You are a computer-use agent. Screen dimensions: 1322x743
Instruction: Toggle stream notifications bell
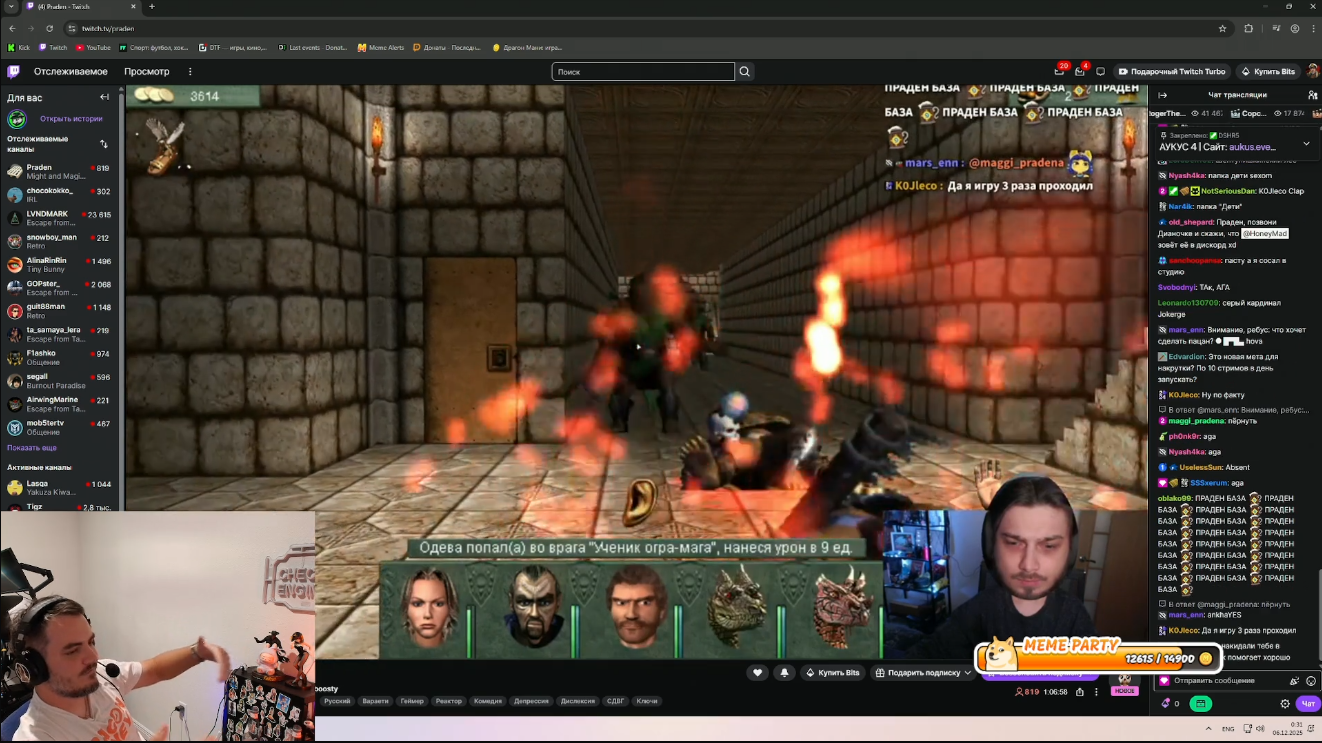[x=784, y=673]
